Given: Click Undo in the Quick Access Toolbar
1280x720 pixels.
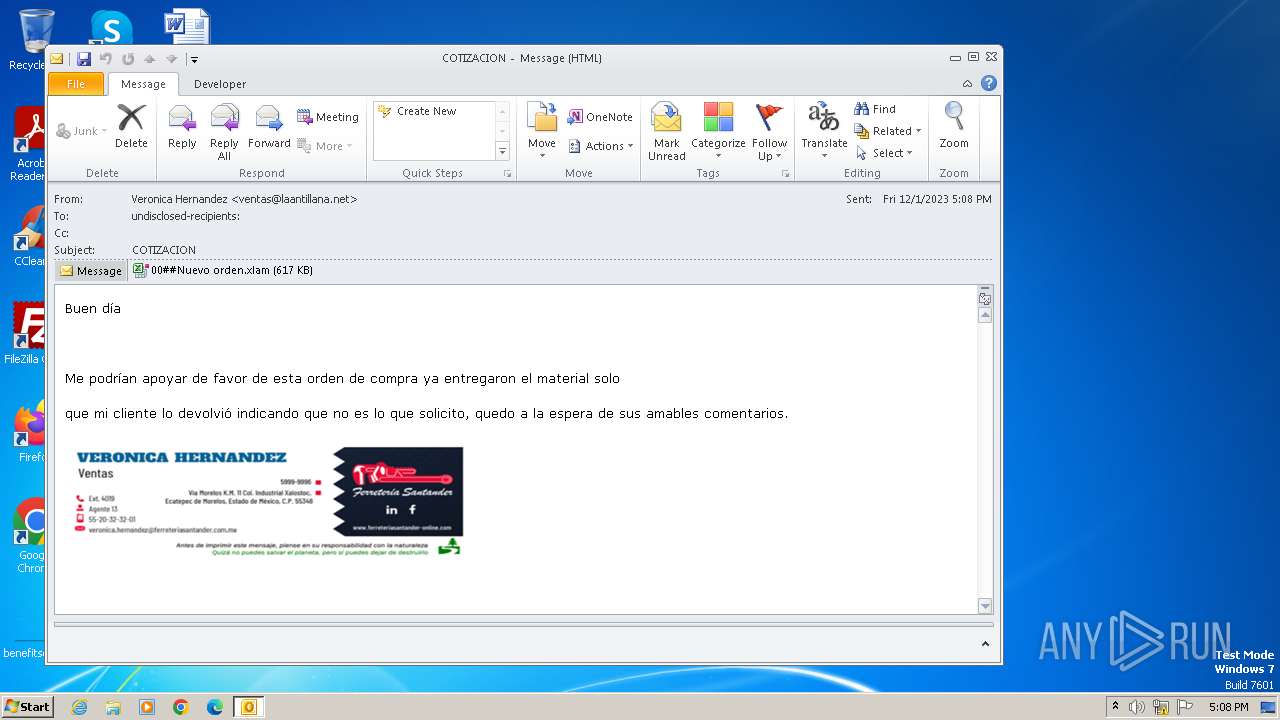Looking at the screenshot, I should pos(106,58).
